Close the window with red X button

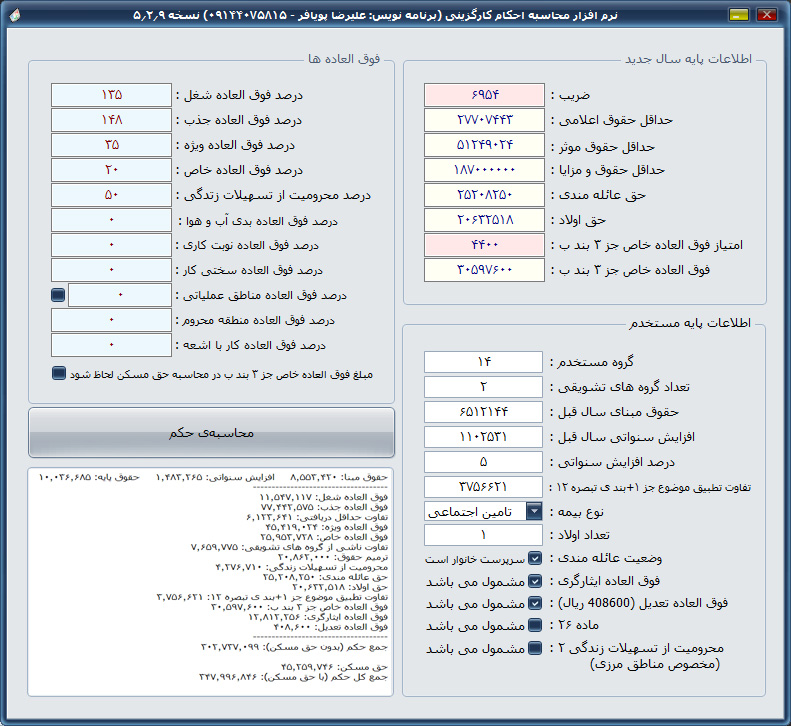coord(767,15)
